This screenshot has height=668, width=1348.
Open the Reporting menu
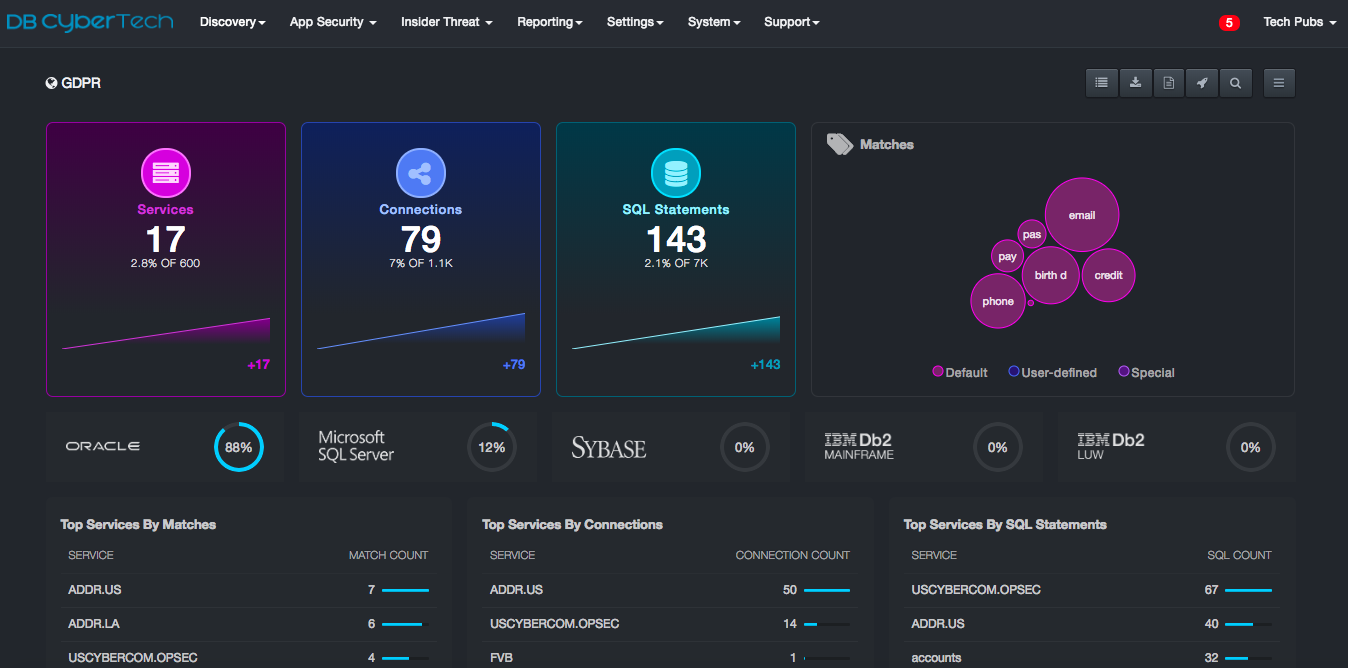(x=549, y=22)
